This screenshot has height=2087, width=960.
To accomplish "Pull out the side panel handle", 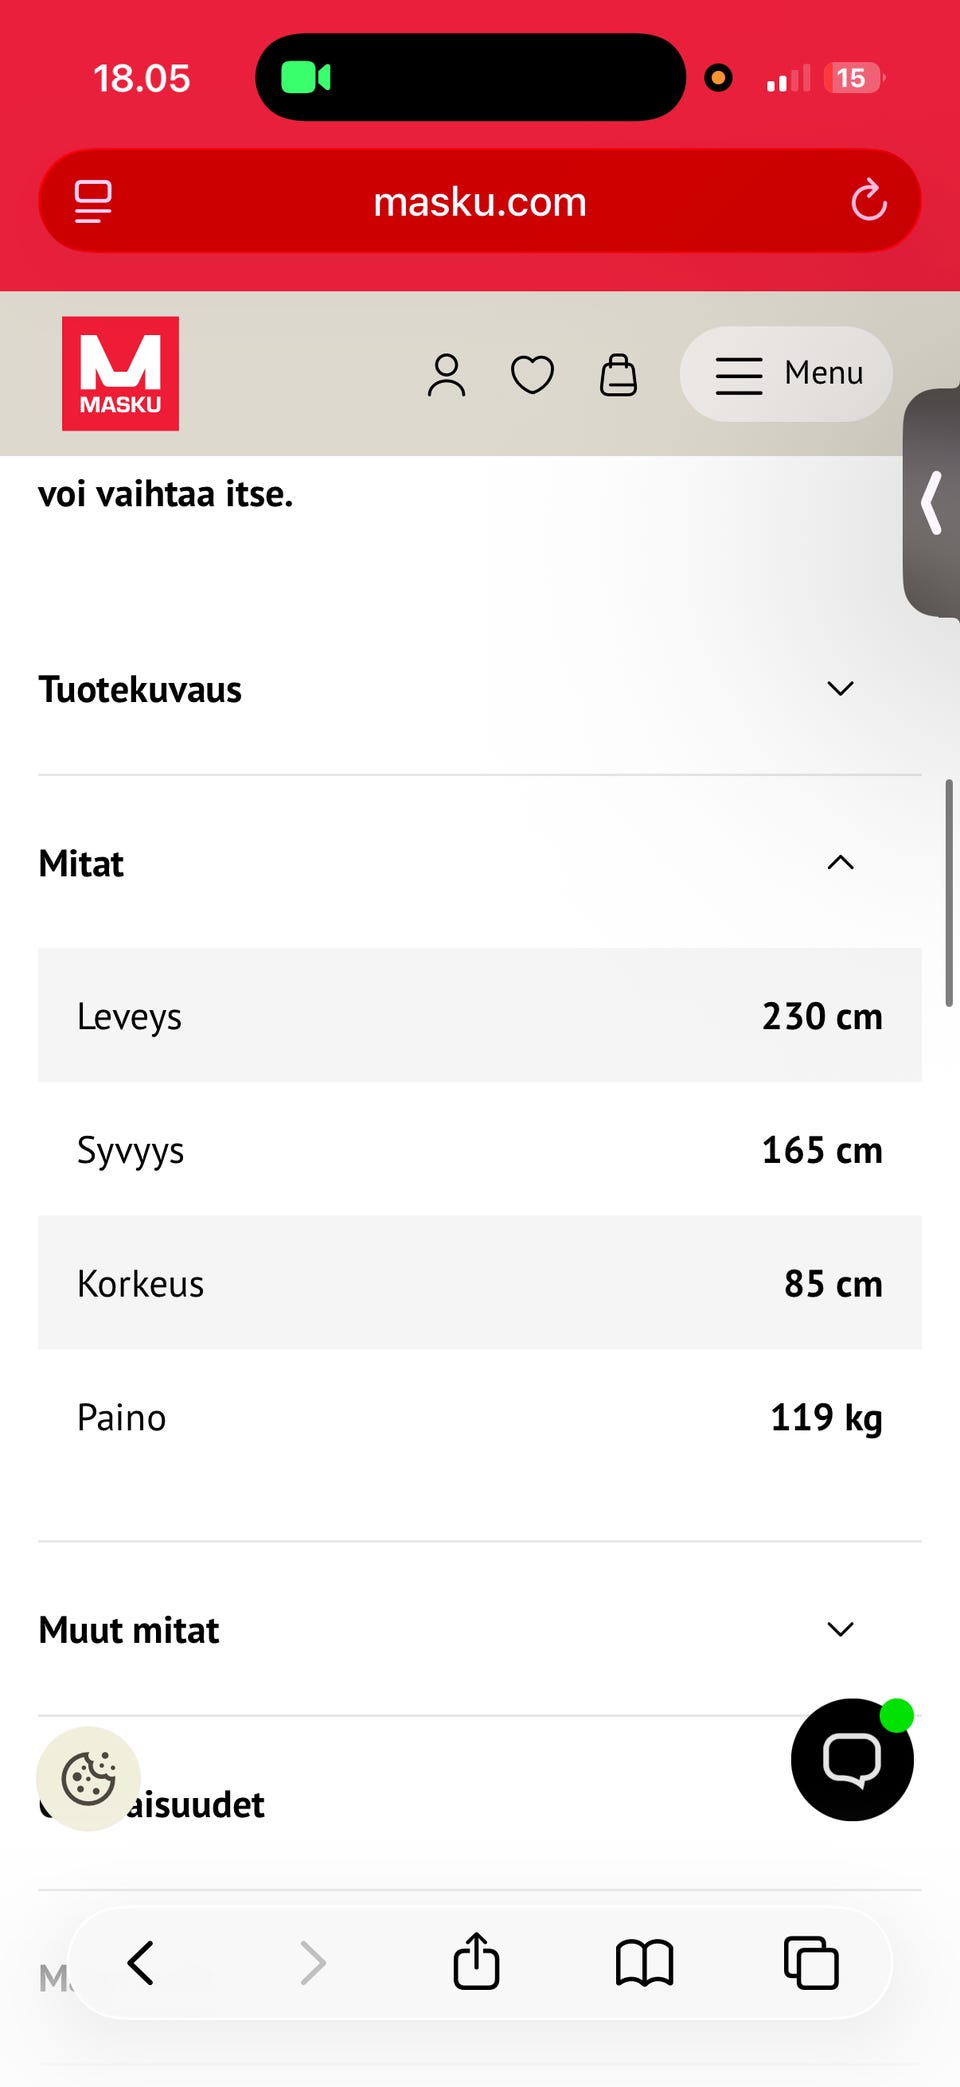I will click(932, 503).
